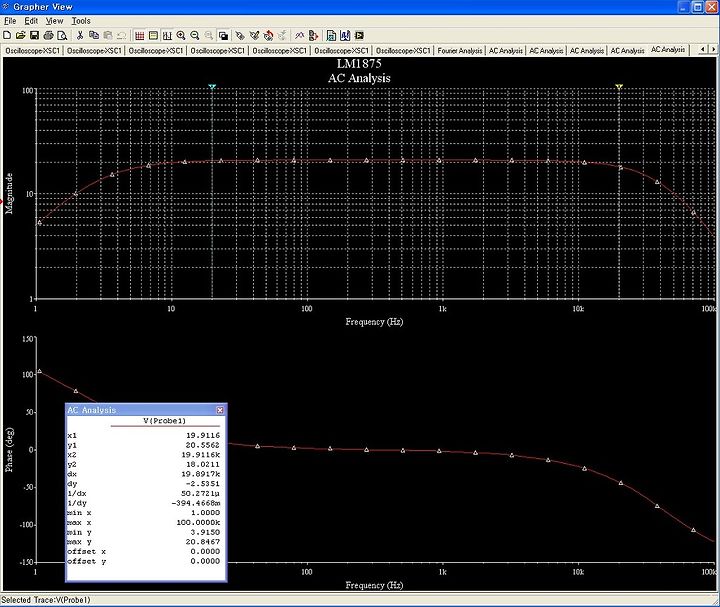Zoom in on the graph
Screen dimensions: 720x607
click(x=181, y=35)
